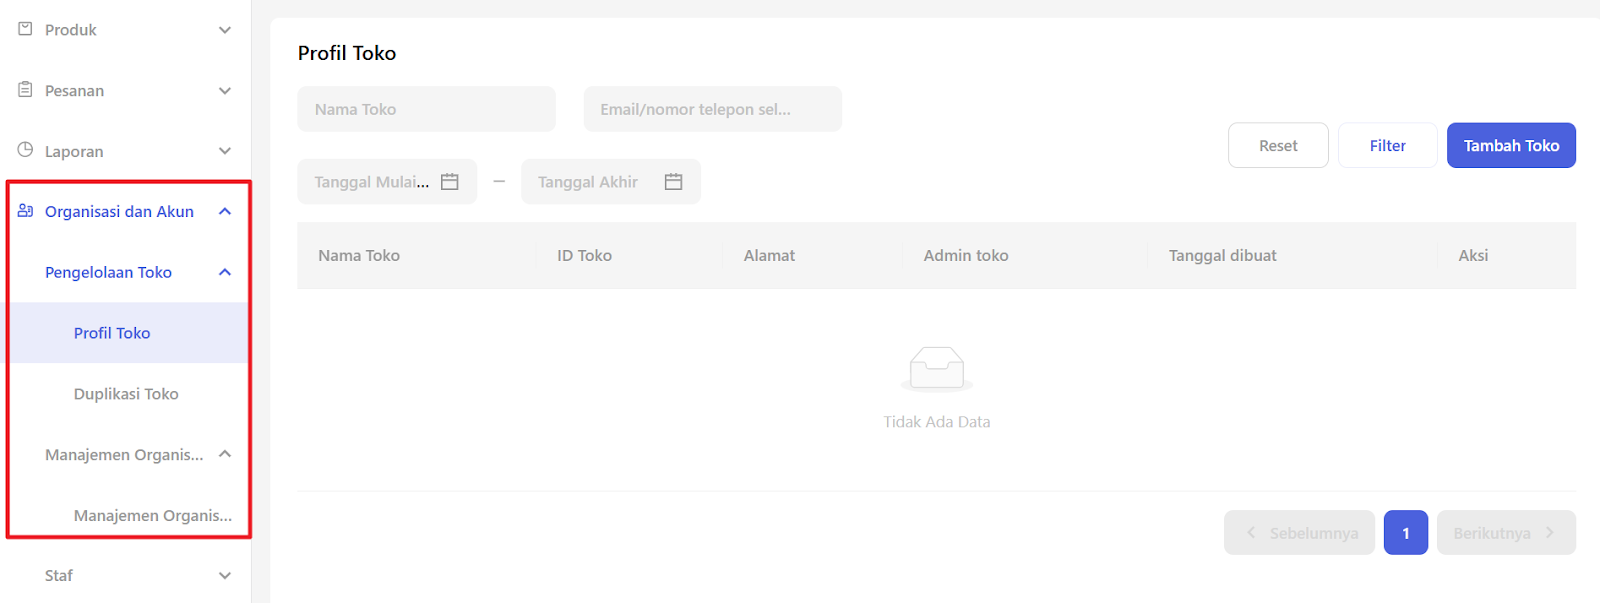Open calendar icon in Tanggal Akhir field
1600x603 pixels.
673,182
